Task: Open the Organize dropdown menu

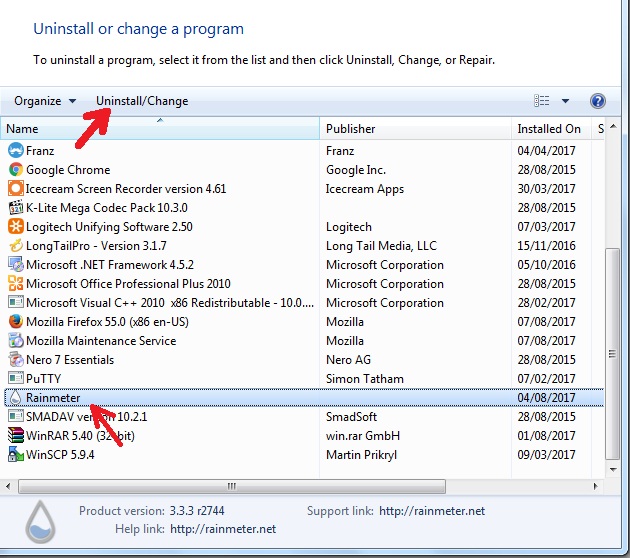Action: coord(45,101)
